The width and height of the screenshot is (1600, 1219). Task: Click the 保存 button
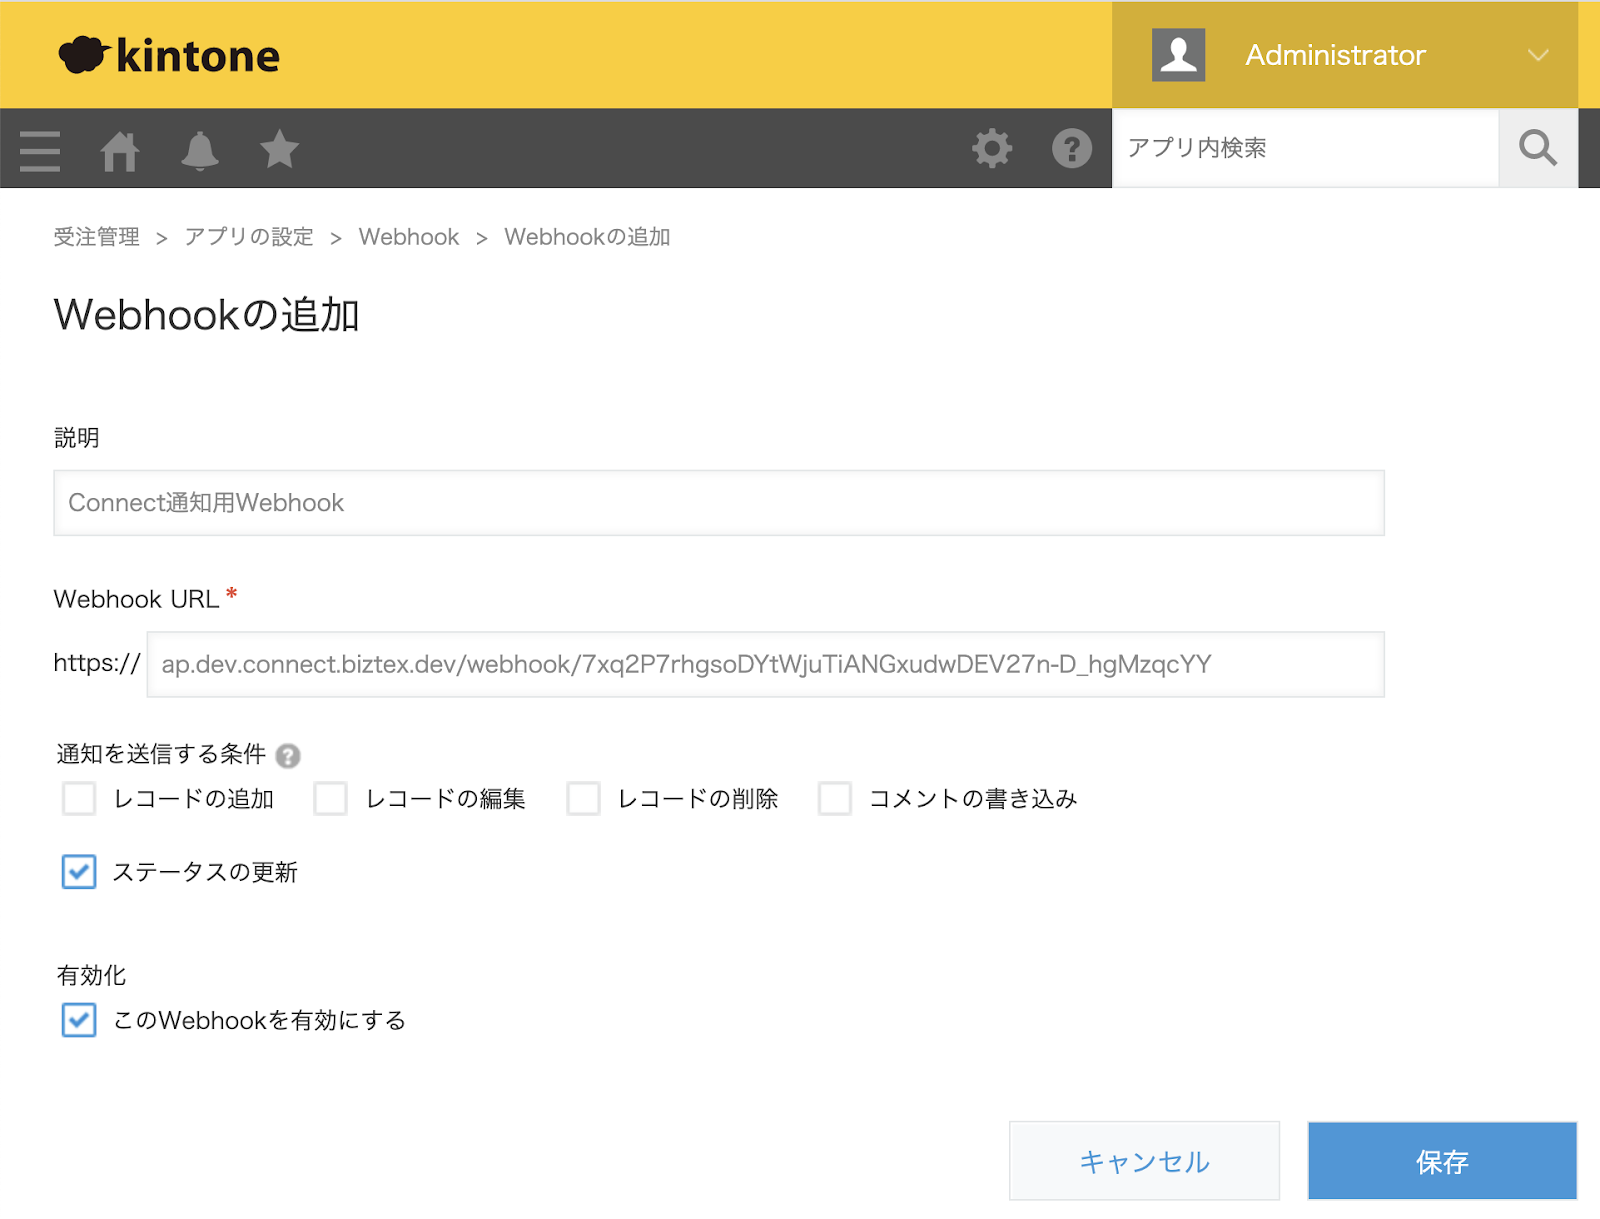[1442, 1160]
